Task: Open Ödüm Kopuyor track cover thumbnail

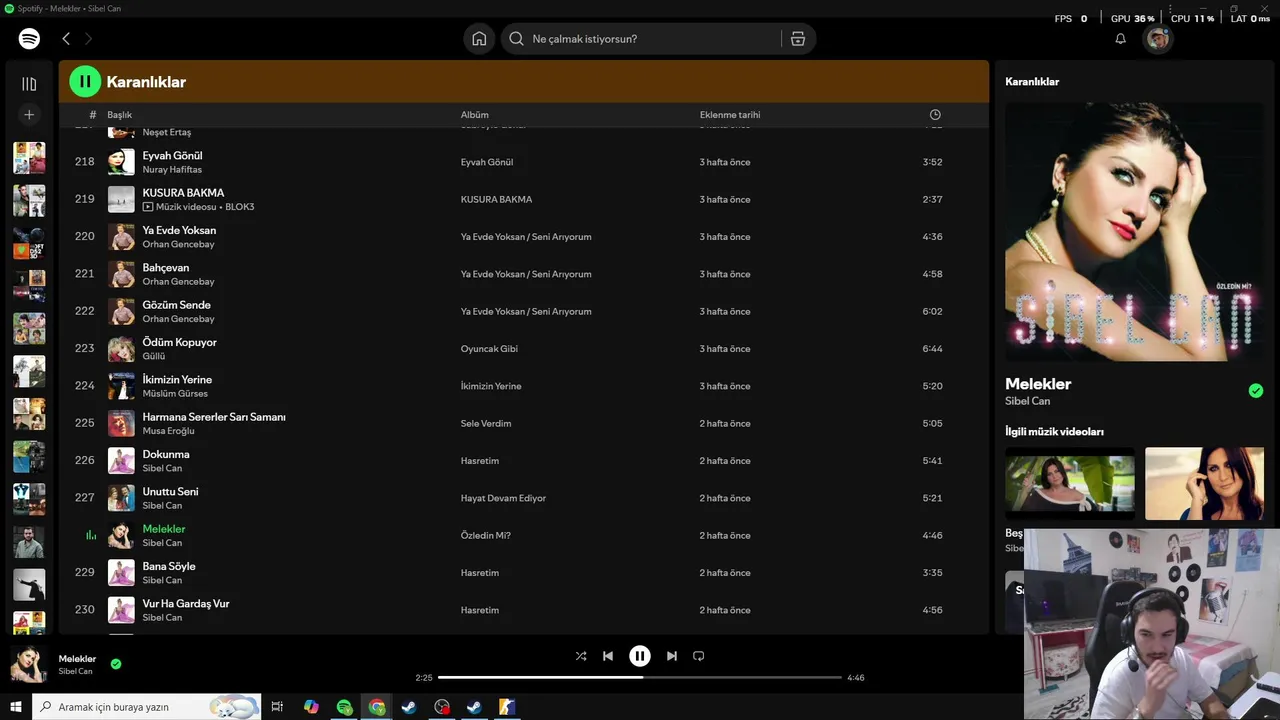Action: coord(121,349)
